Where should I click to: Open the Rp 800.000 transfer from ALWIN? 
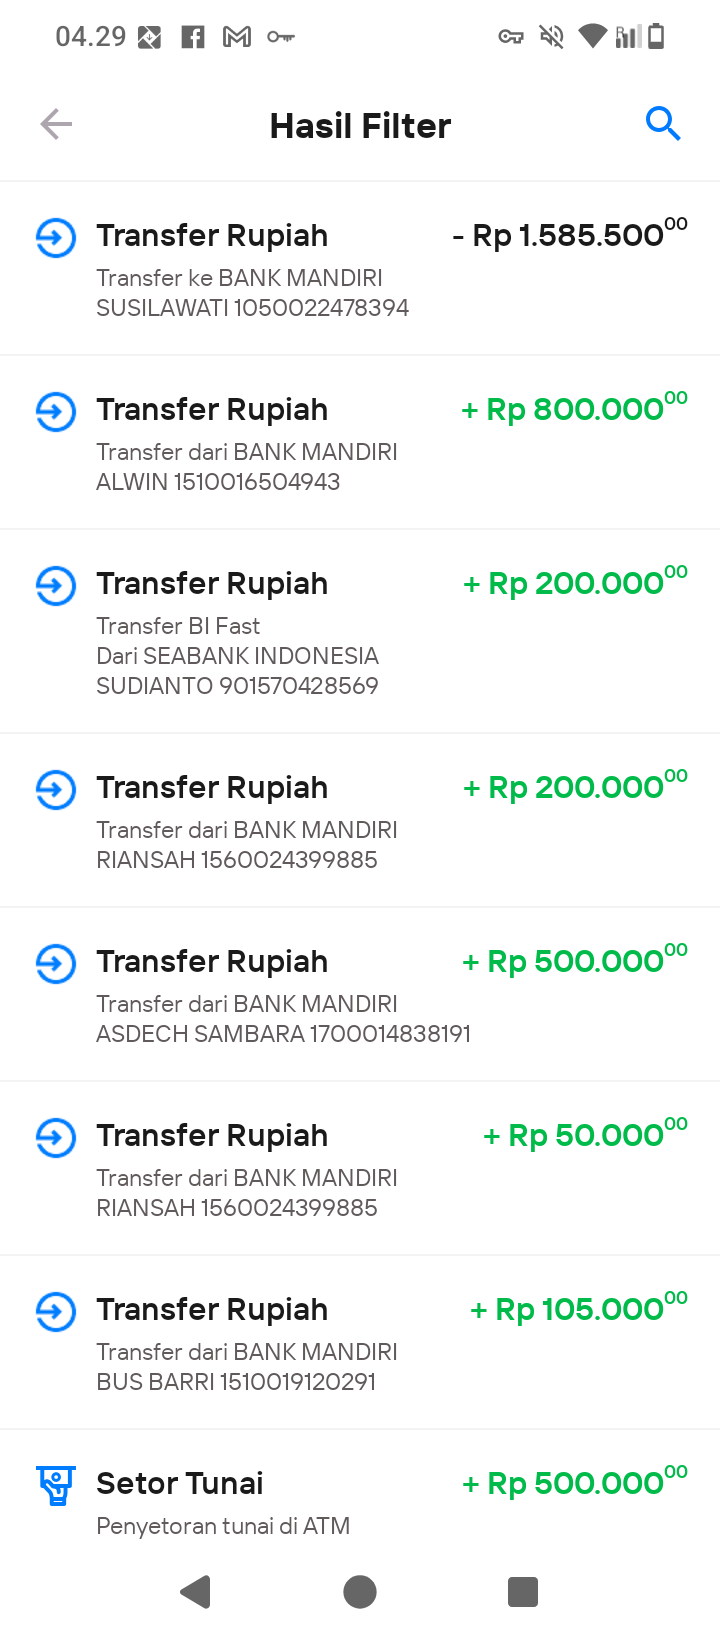click(x=360, y=442)
